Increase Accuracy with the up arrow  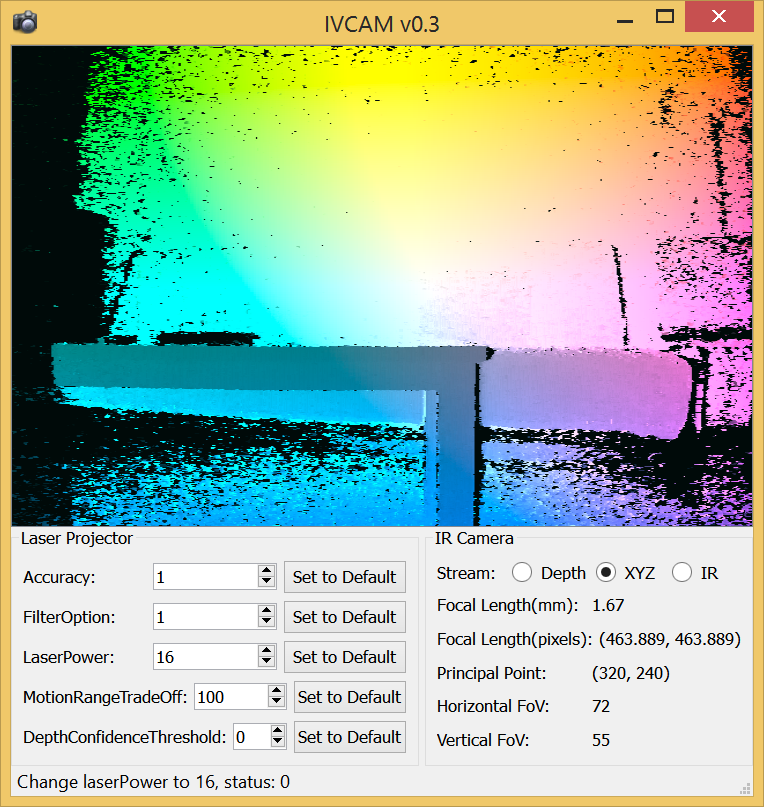point(266,571)
